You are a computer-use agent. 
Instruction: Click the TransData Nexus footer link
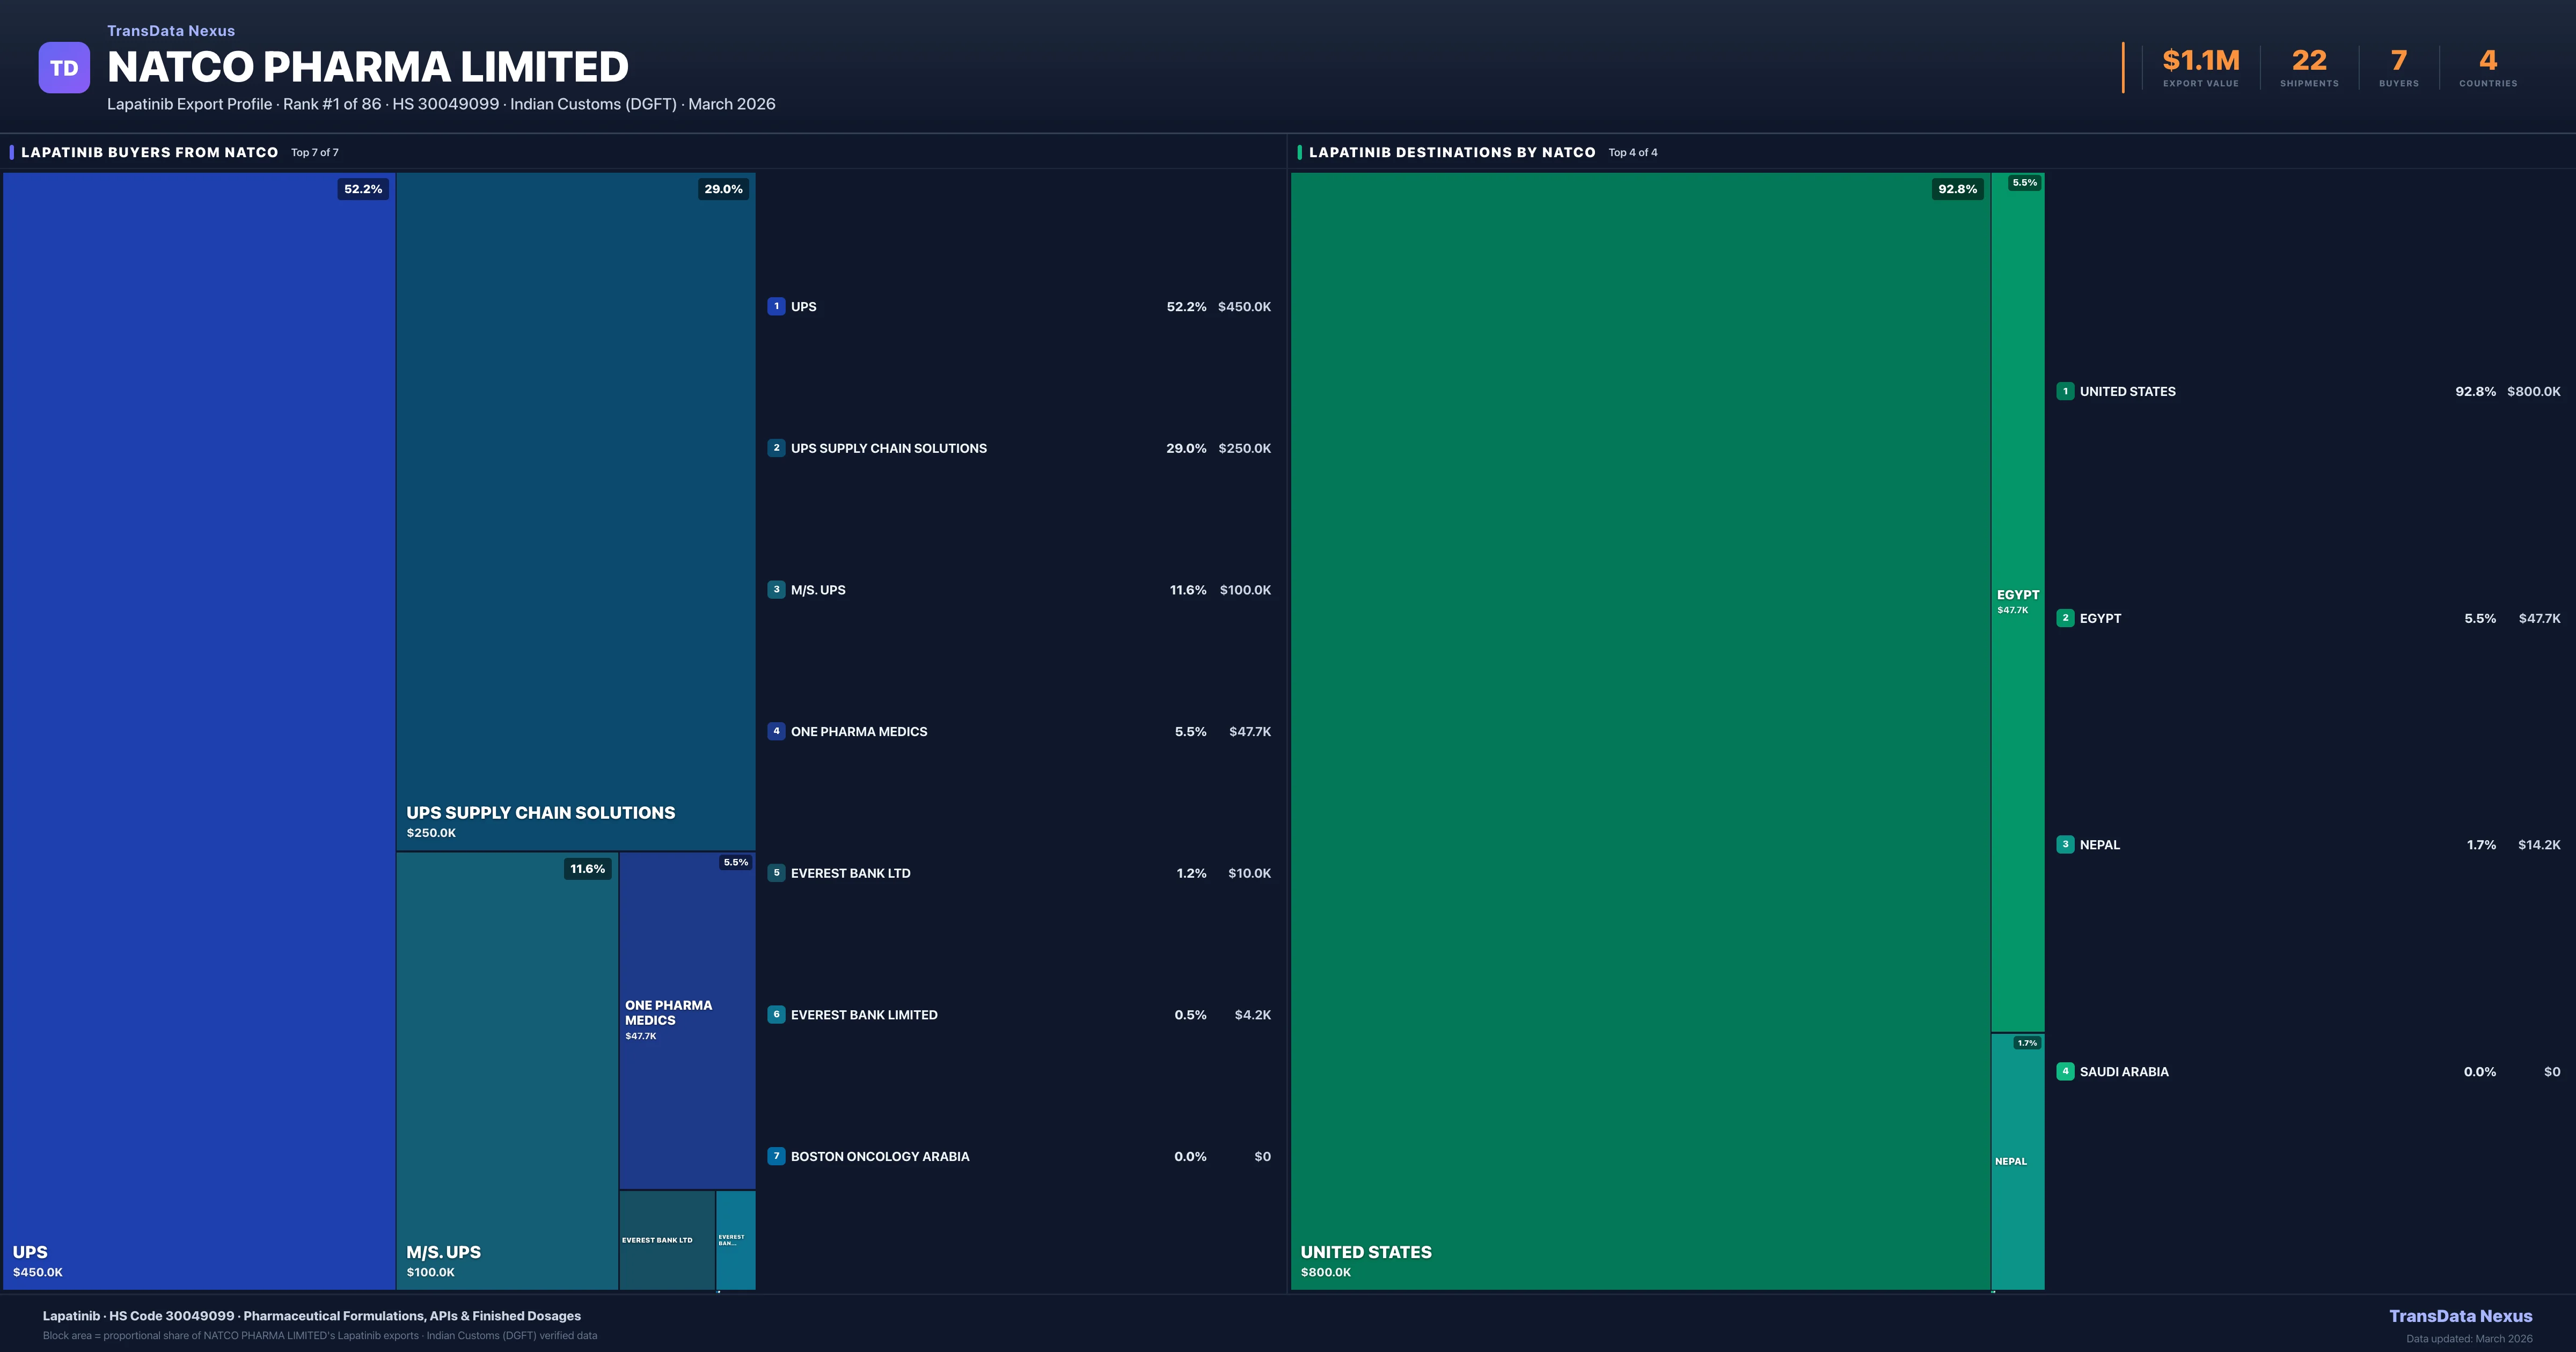click(2460, 1316)
